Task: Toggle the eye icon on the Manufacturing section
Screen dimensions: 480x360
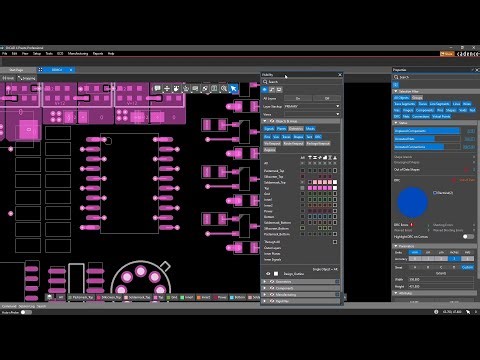Action: pos(272,295)
